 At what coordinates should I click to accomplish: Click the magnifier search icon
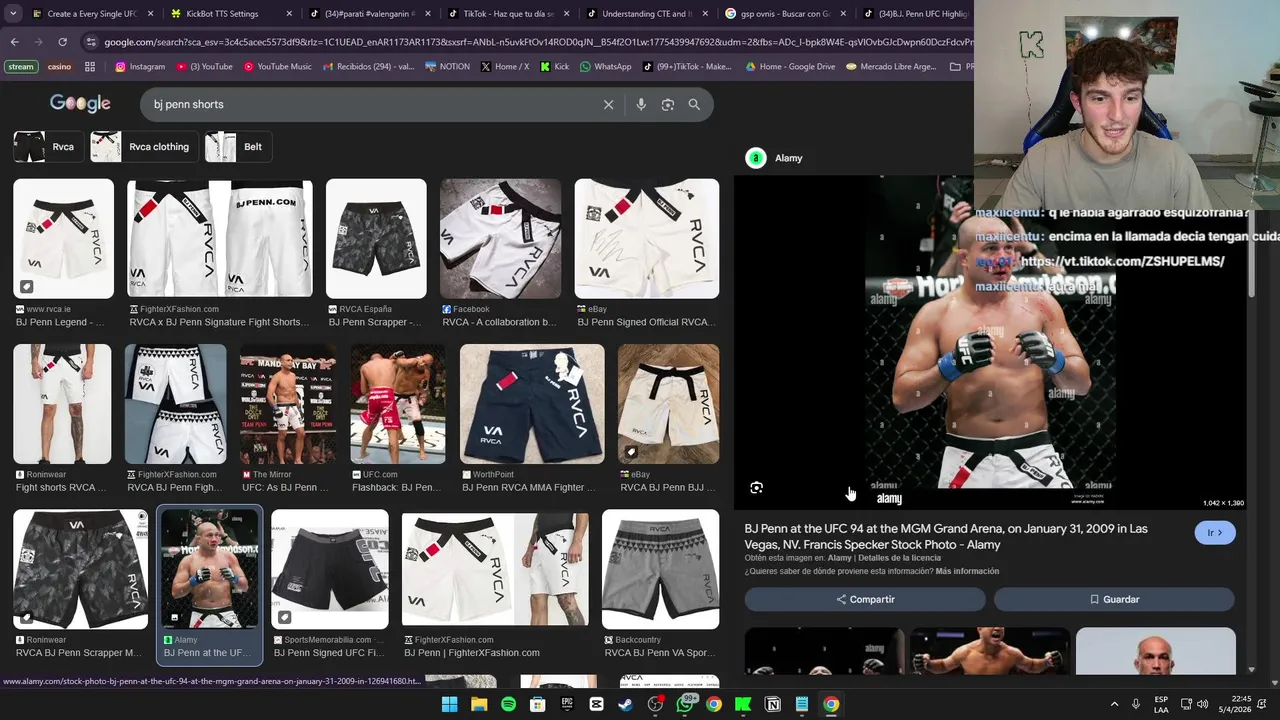click(x=694, y=104)
